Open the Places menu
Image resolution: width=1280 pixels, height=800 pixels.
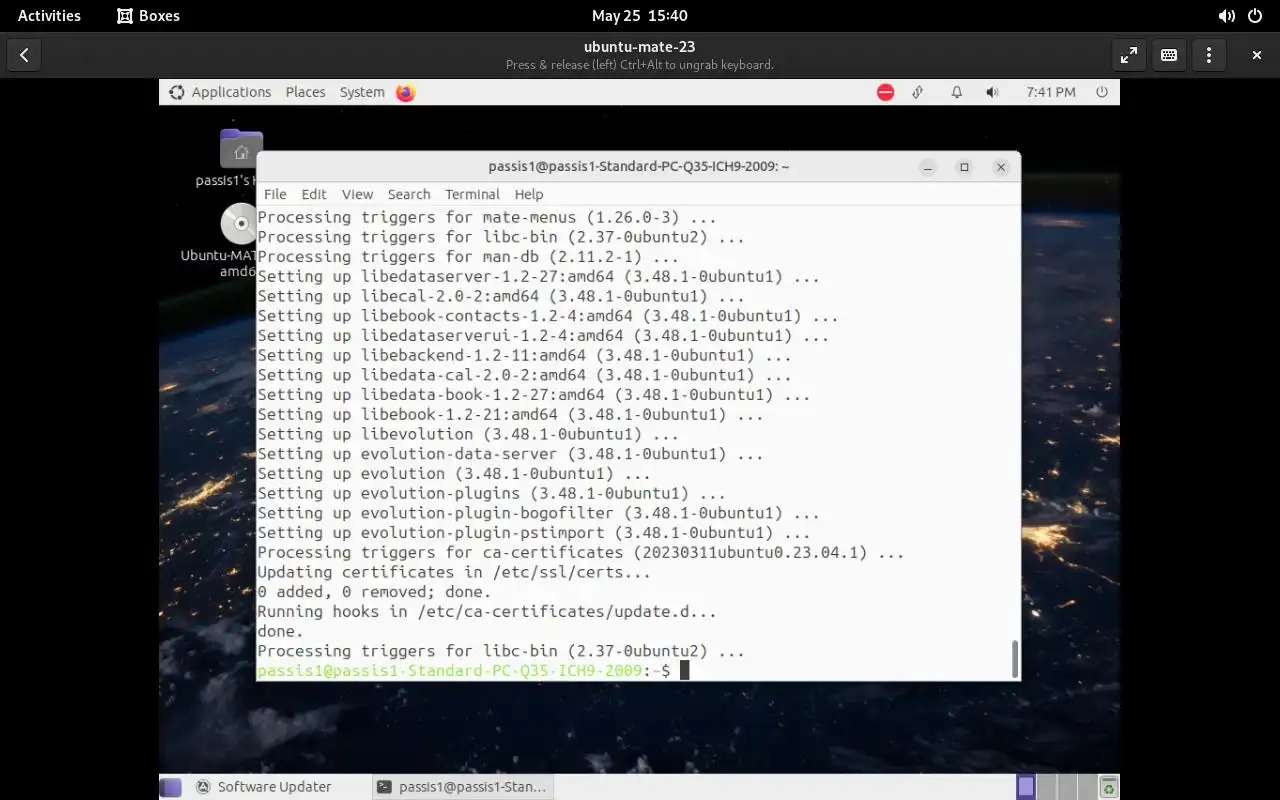(x=305, y=92)
